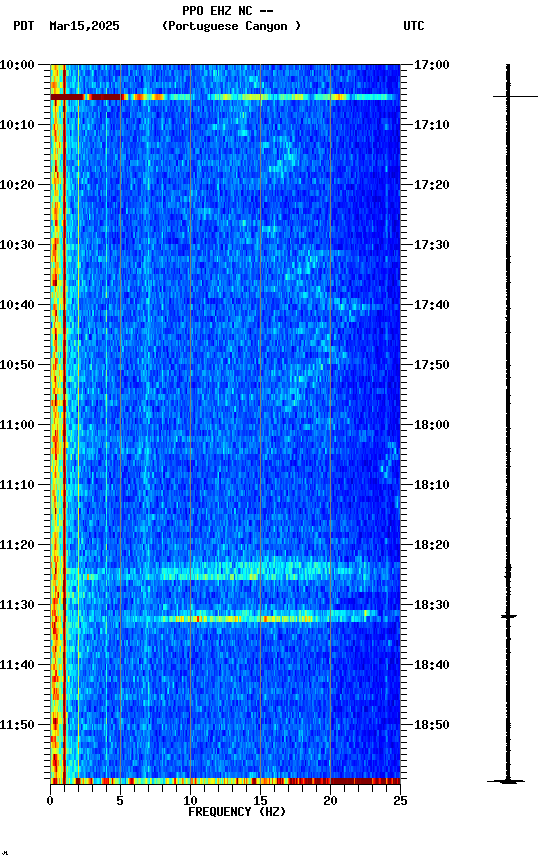Click the seismogram spike near 18:32 UTC
552x864 pixels.
tap(508, 616)
